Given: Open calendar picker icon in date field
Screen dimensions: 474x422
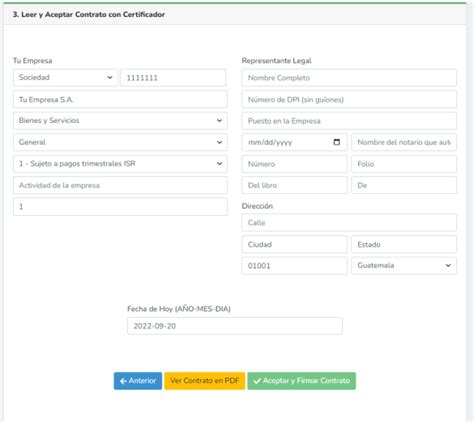Looking at the screenshot, I should click(x=337, y=142).
